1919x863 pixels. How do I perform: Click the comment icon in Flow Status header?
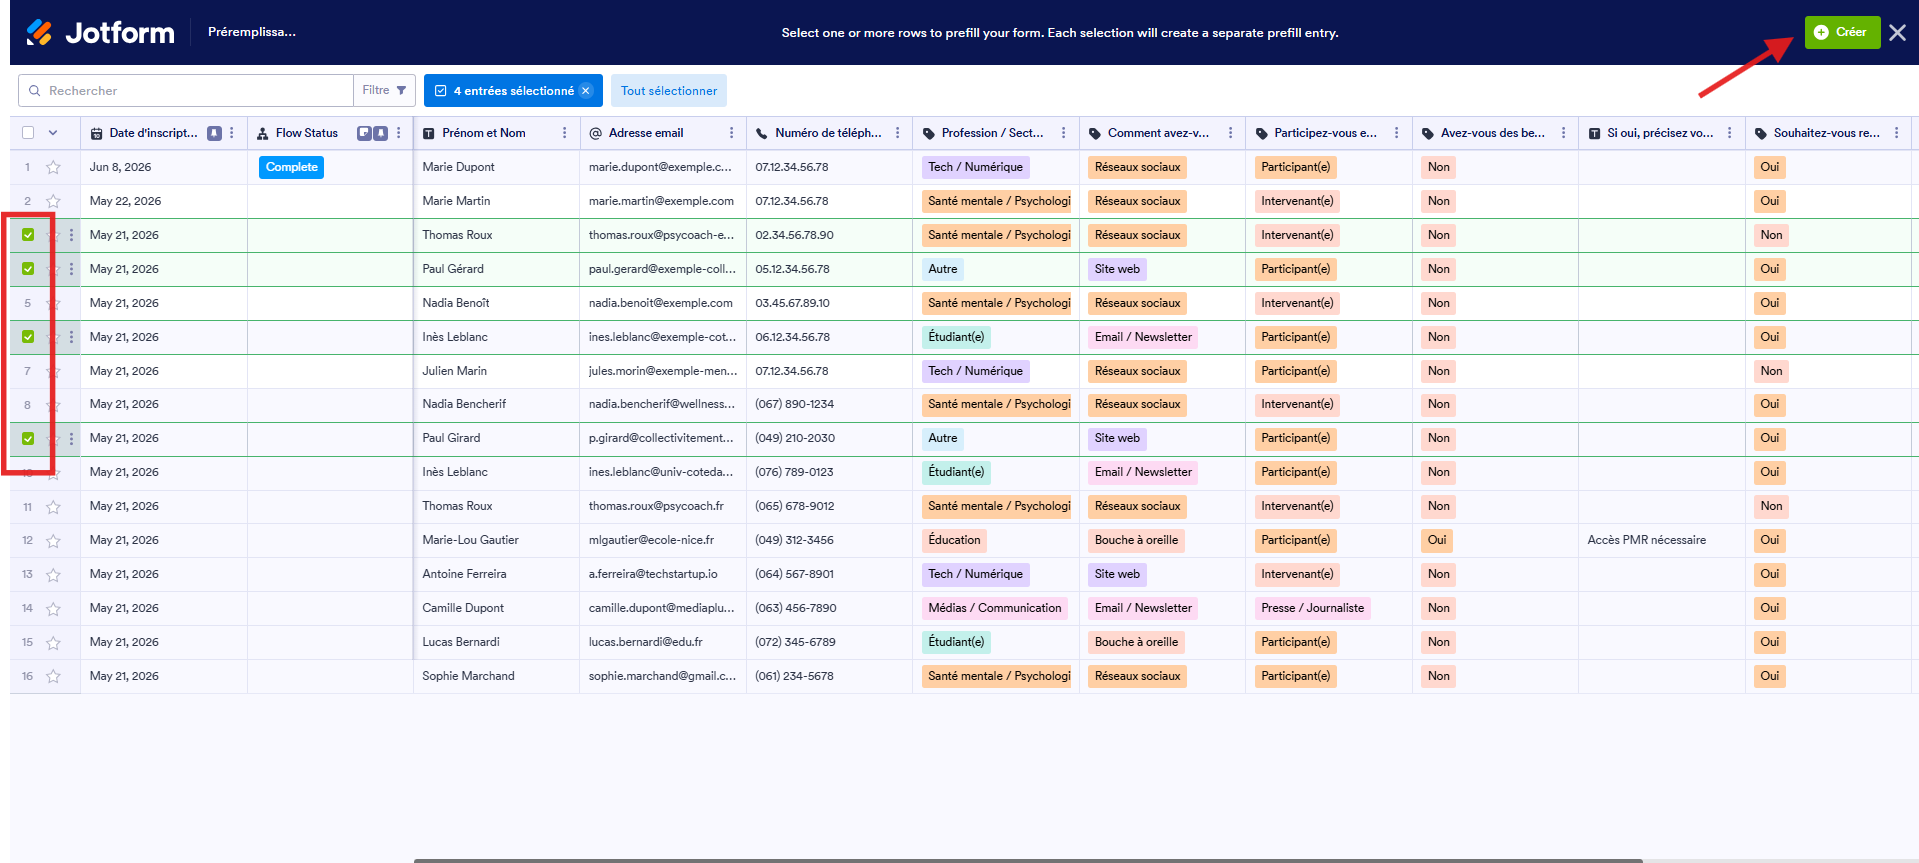click(364, 133)
